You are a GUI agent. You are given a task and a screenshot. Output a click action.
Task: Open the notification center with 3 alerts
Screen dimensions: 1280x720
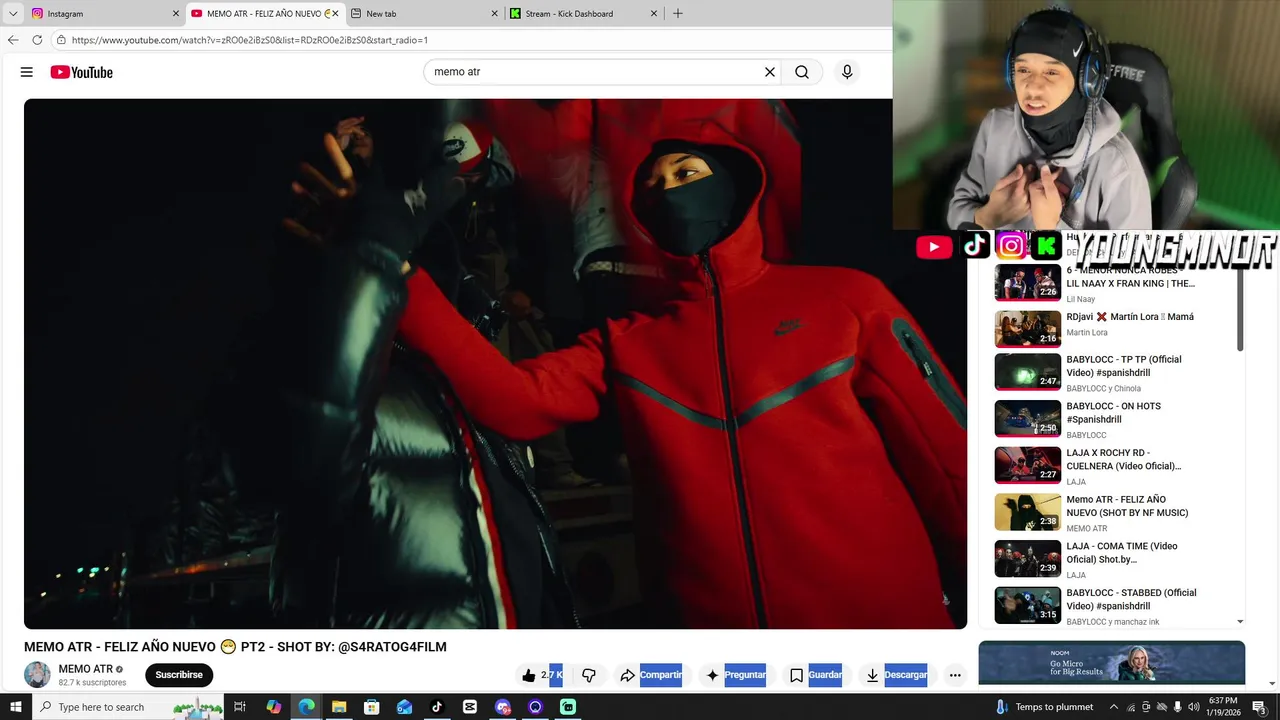point(1260,707)
